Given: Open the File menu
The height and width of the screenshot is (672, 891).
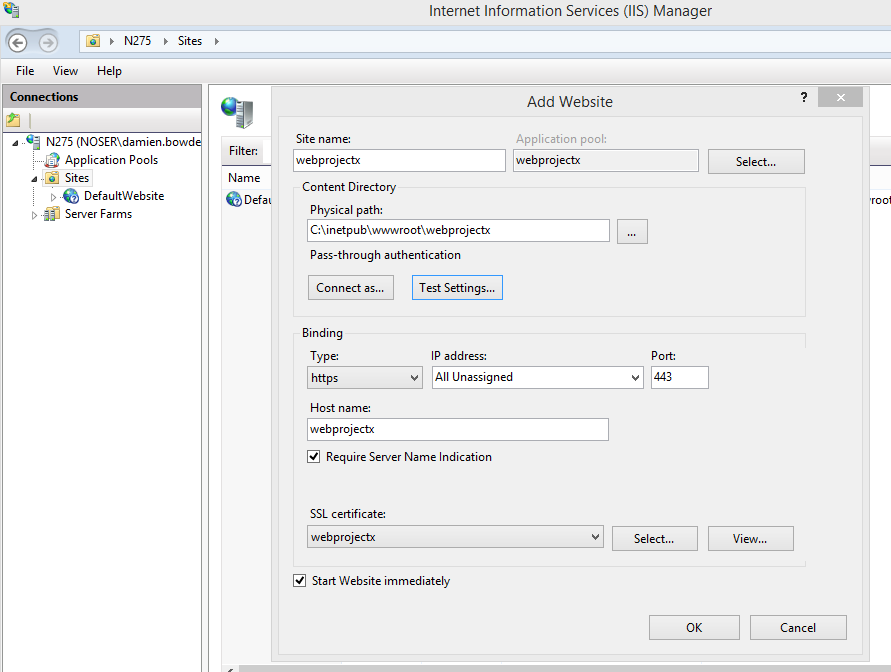Looking at the screenshot, I should [x=25, y=71].
